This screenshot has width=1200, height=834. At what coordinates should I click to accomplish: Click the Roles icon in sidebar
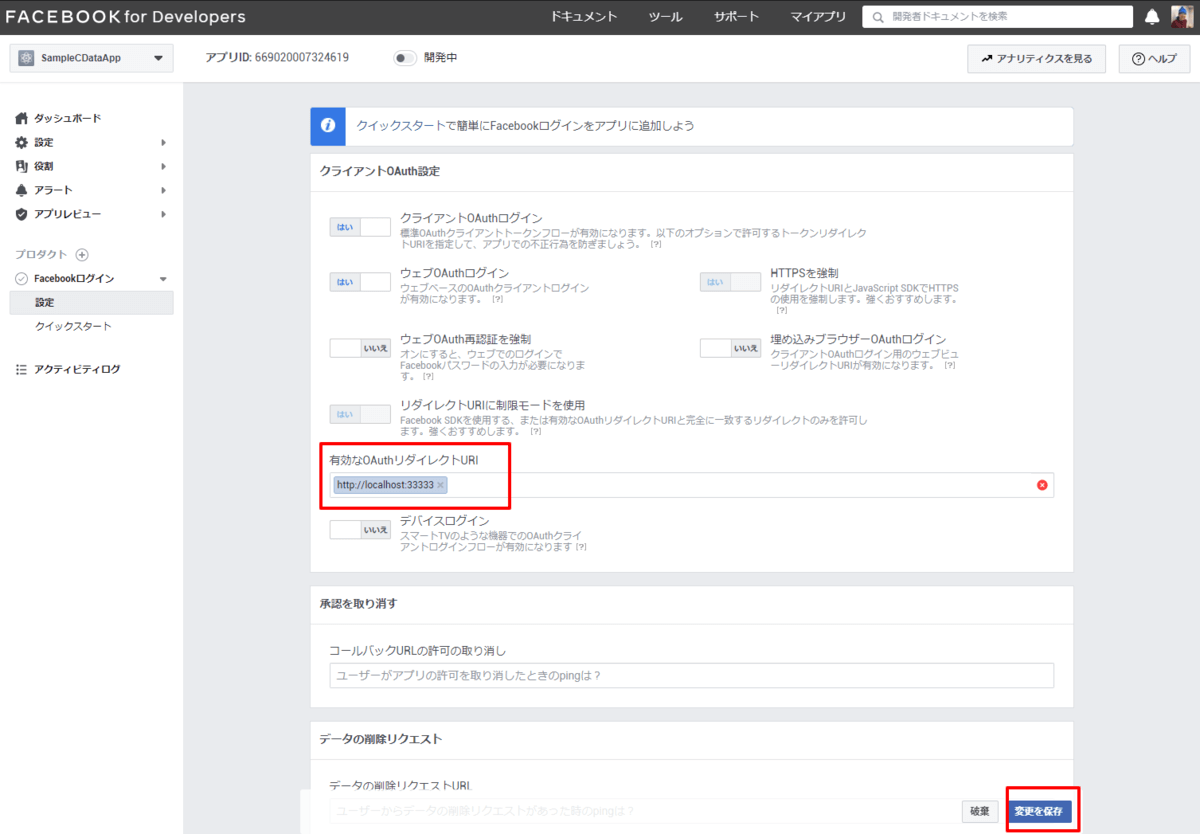[x=22, y=166]
